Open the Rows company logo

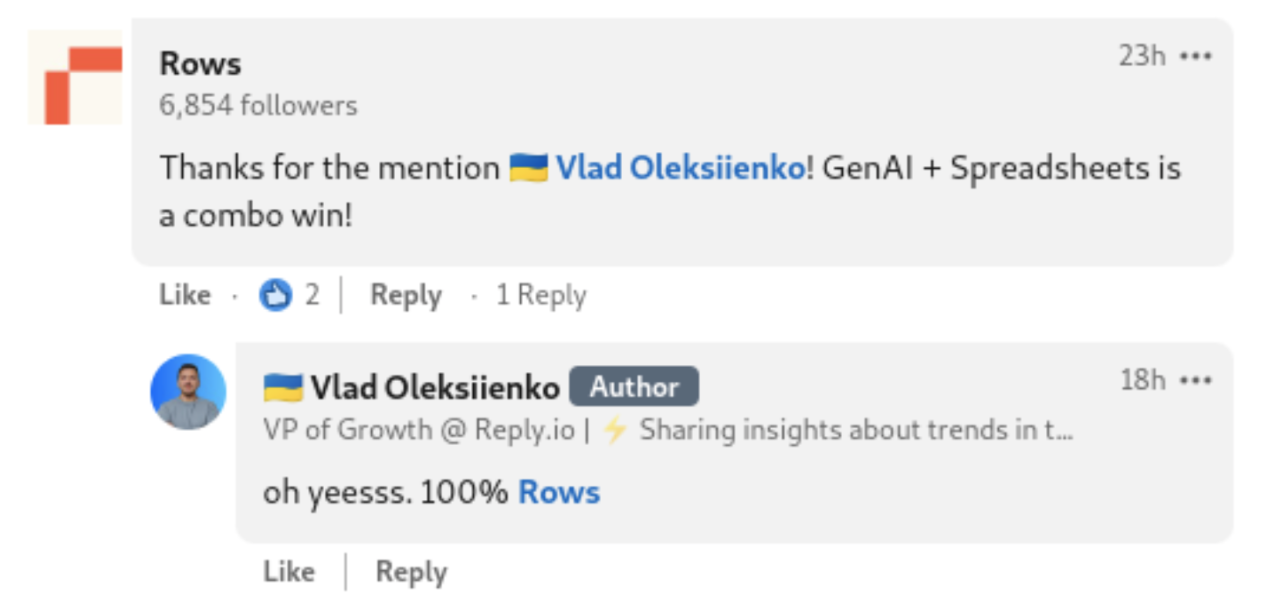(75, 78)
